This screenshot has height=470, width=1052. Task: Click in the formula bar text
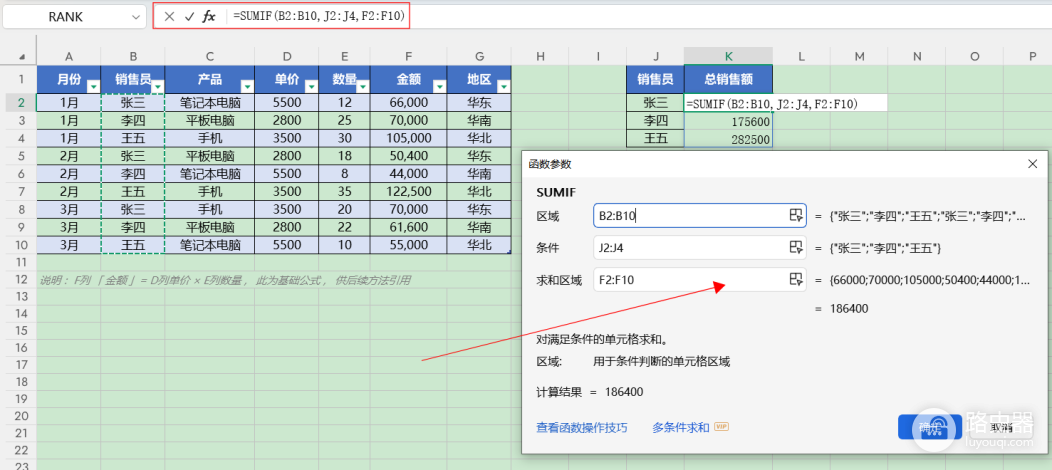(x=319, y=16)
